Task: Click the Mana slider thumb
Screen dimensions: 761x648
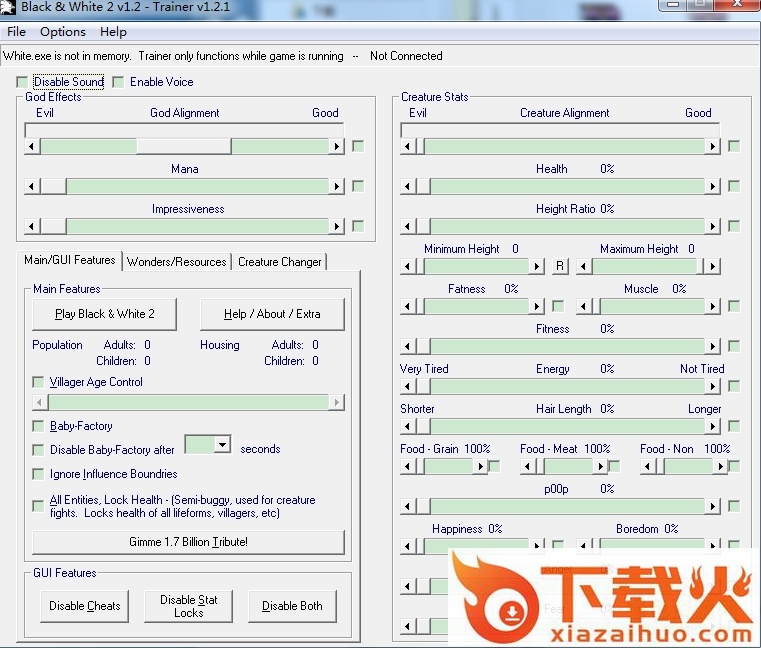Action: tap(53, 186)
